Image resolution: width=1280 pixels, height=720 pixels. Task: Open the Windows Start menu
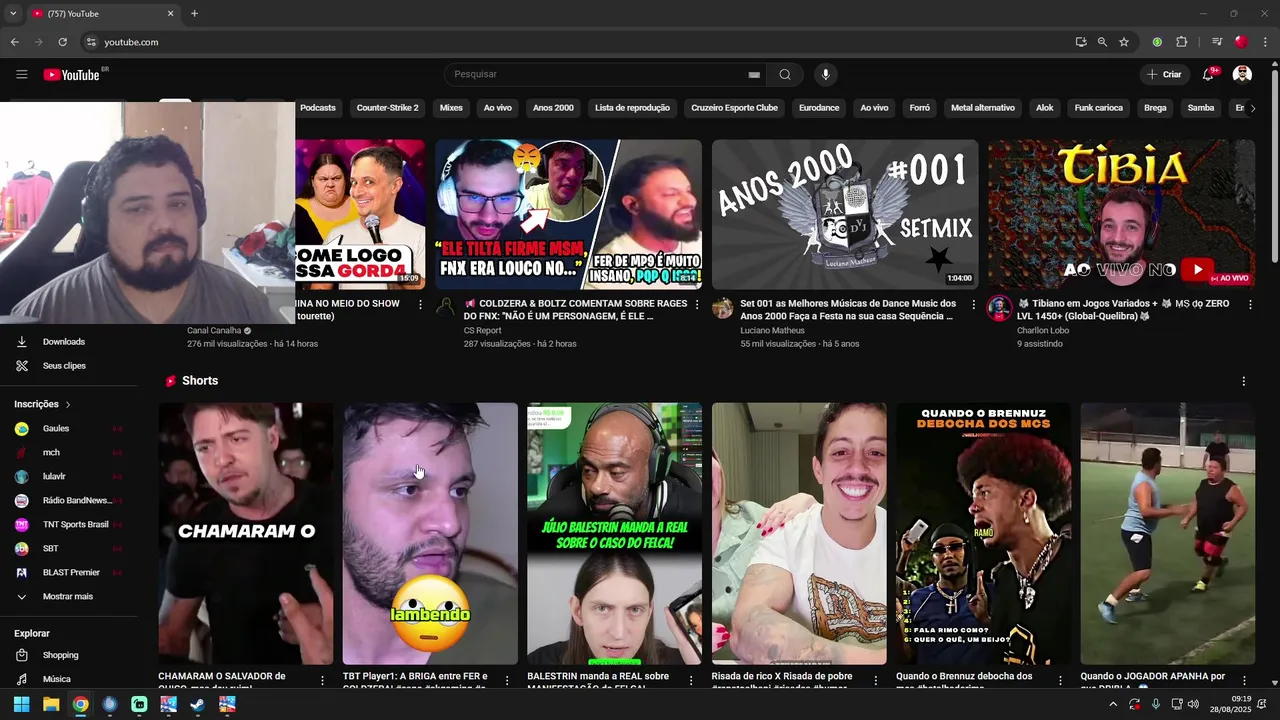coord(21,704)
